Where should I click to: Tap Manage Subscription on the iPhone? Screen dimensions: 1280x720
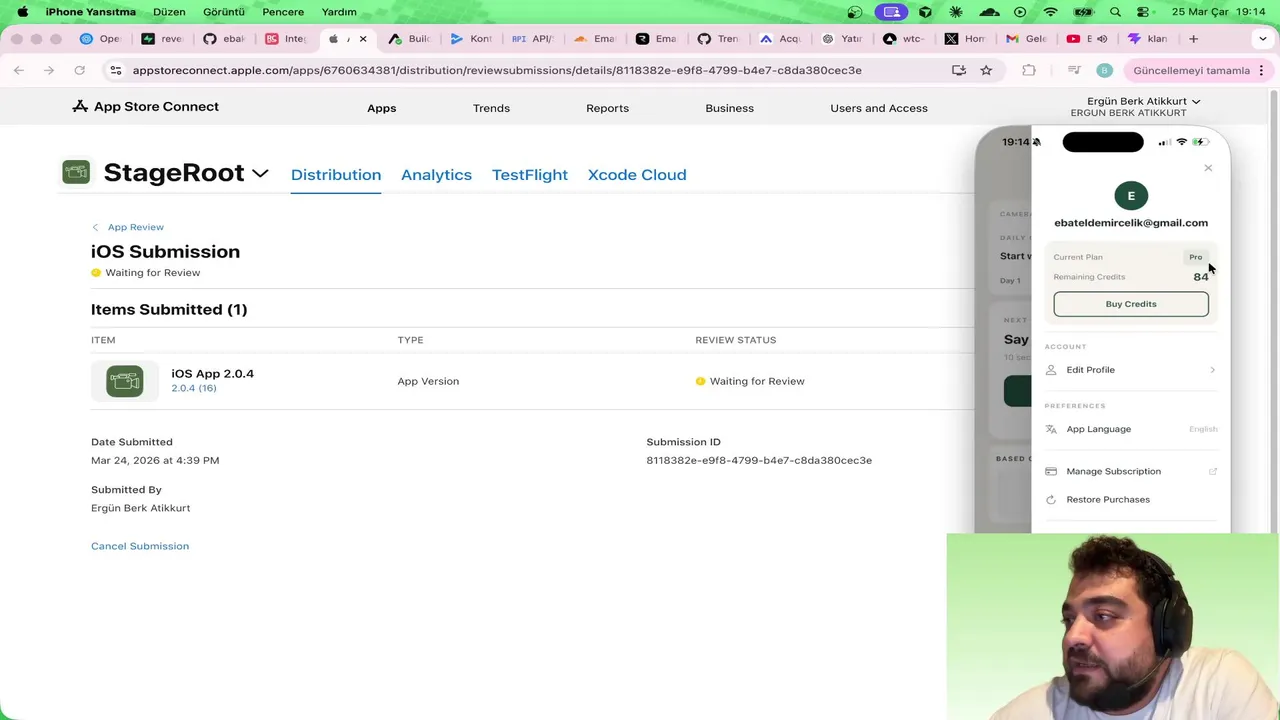click(1131, 471)
